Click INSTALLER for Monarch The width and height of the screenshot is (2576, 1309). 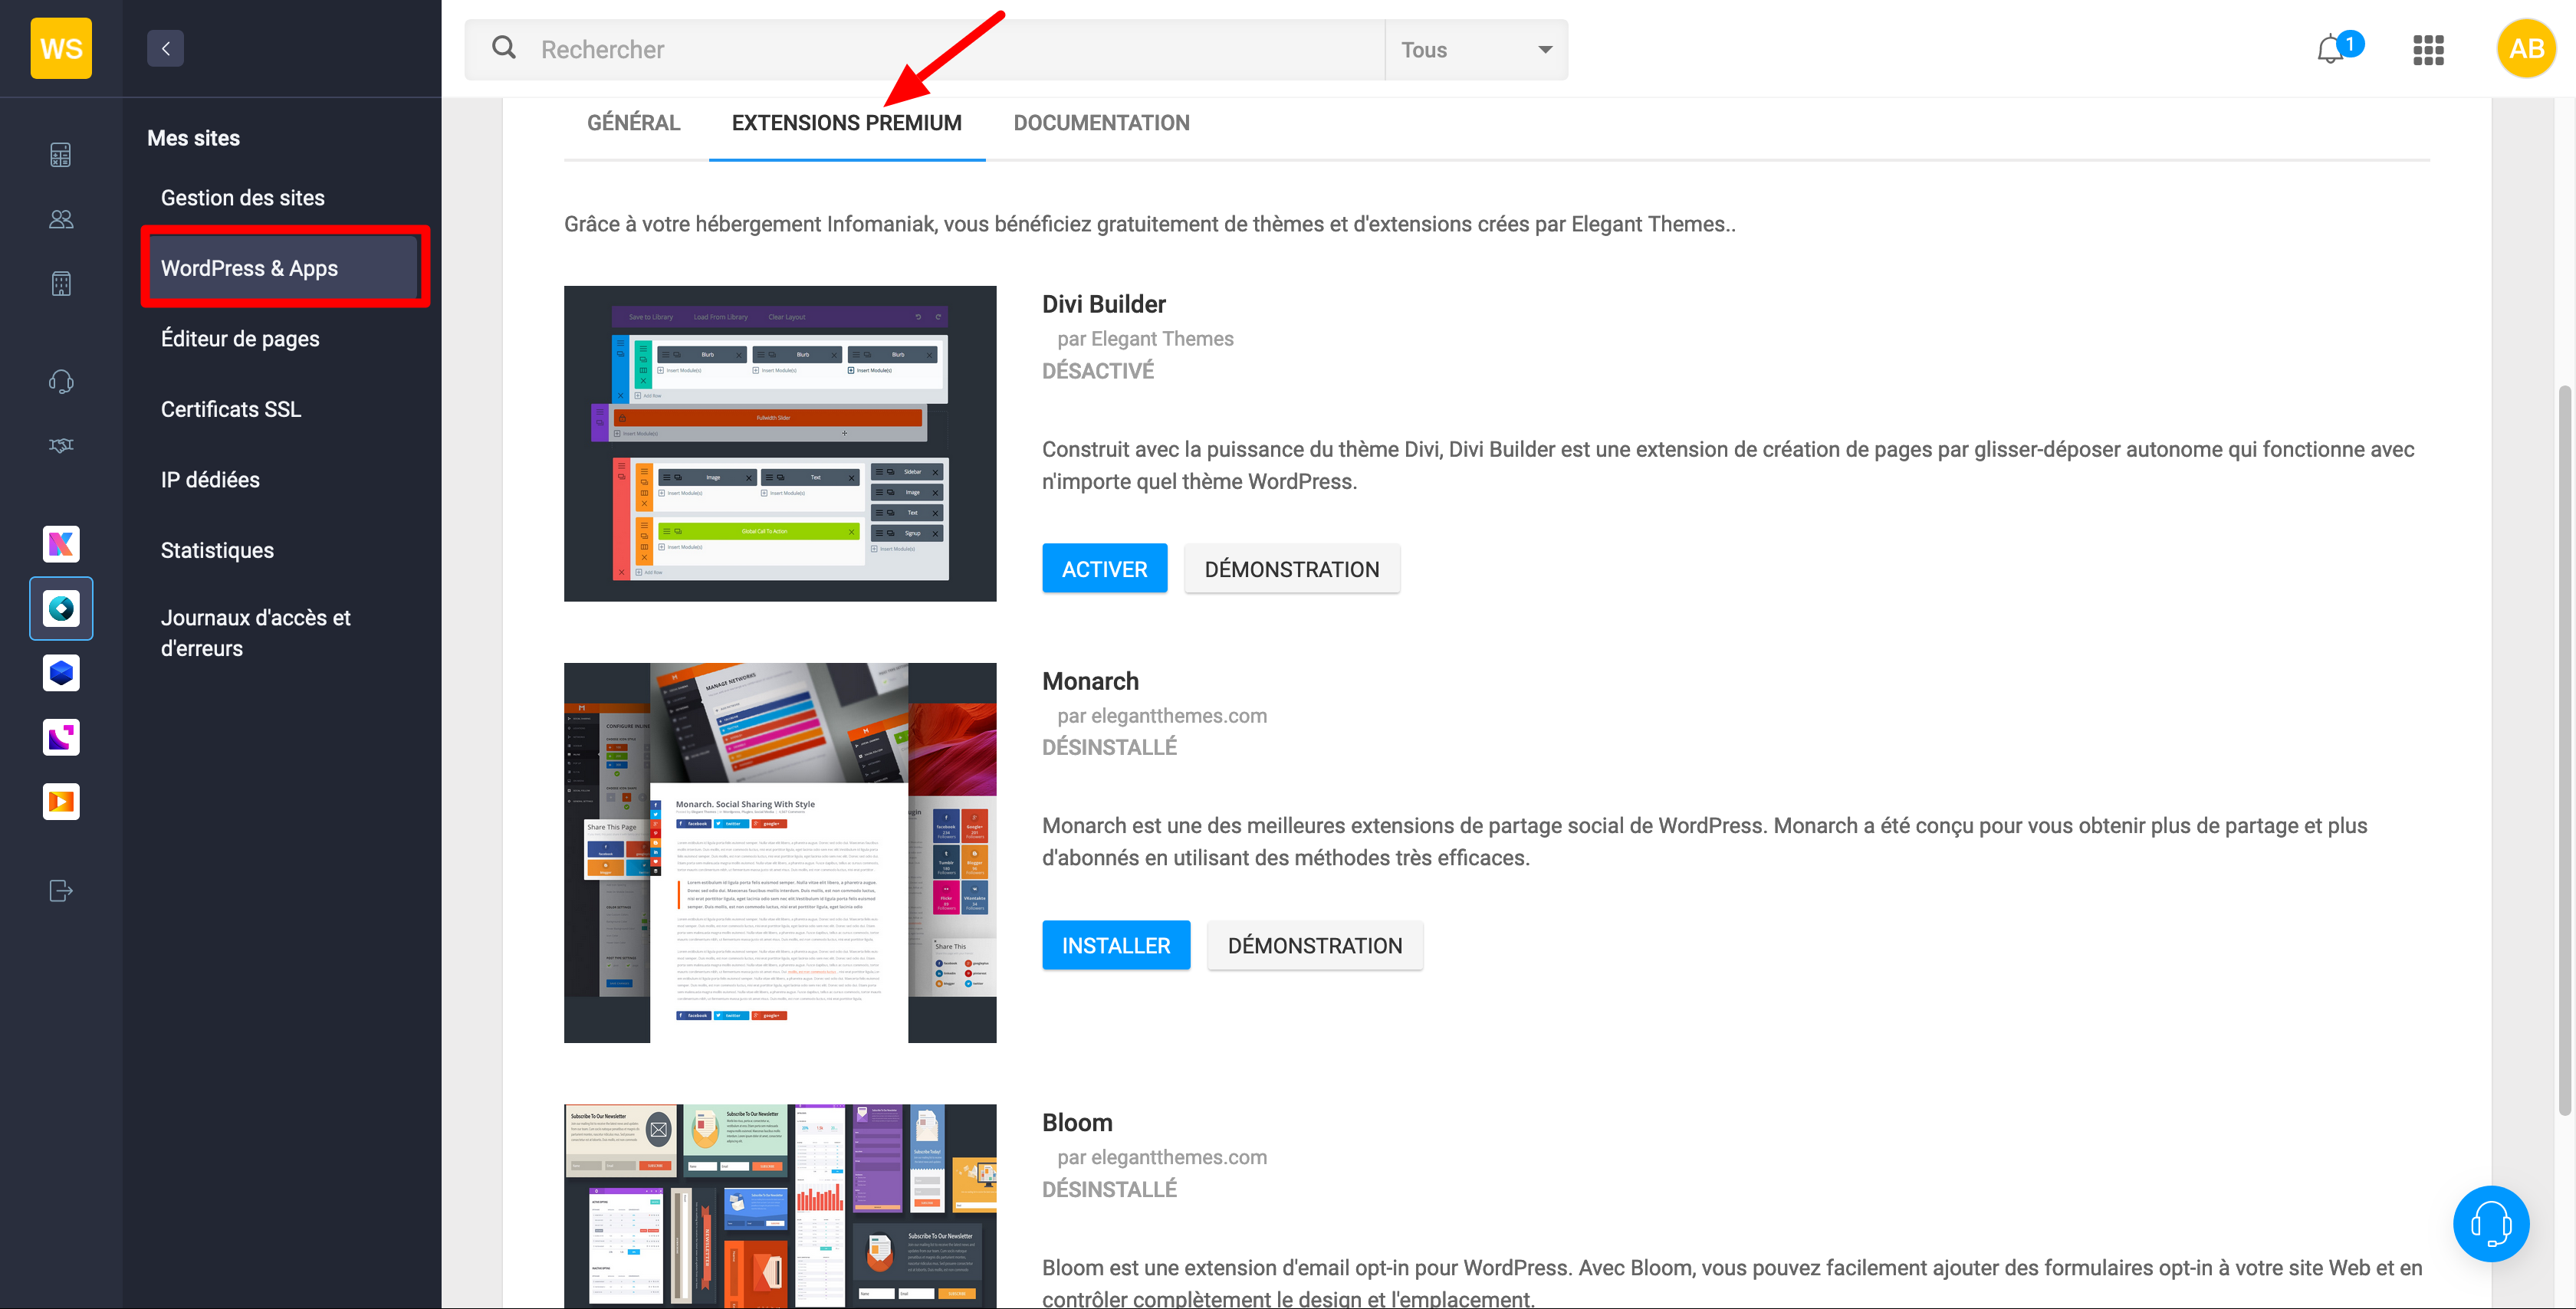[x=1116, y=945]
